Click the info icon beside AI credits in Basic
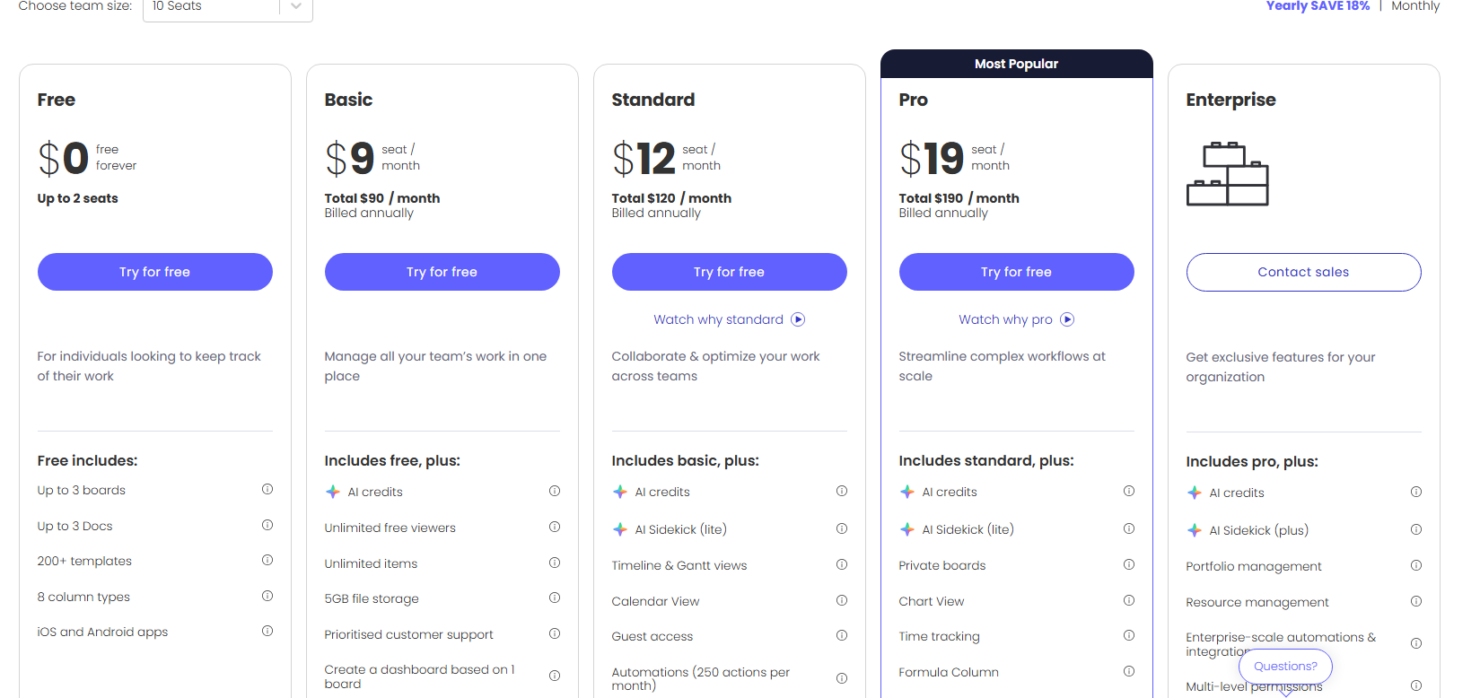This screenshot has height=698, width=1480. point(554,491)
